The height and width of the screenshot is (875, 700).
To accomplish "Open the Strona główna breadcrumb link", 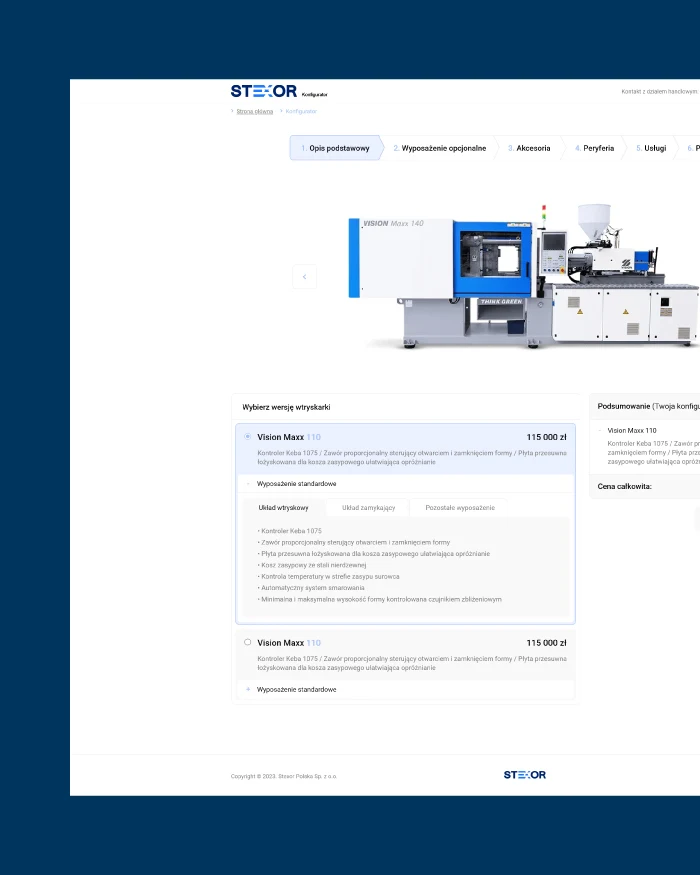I will [x=255, y=112].
